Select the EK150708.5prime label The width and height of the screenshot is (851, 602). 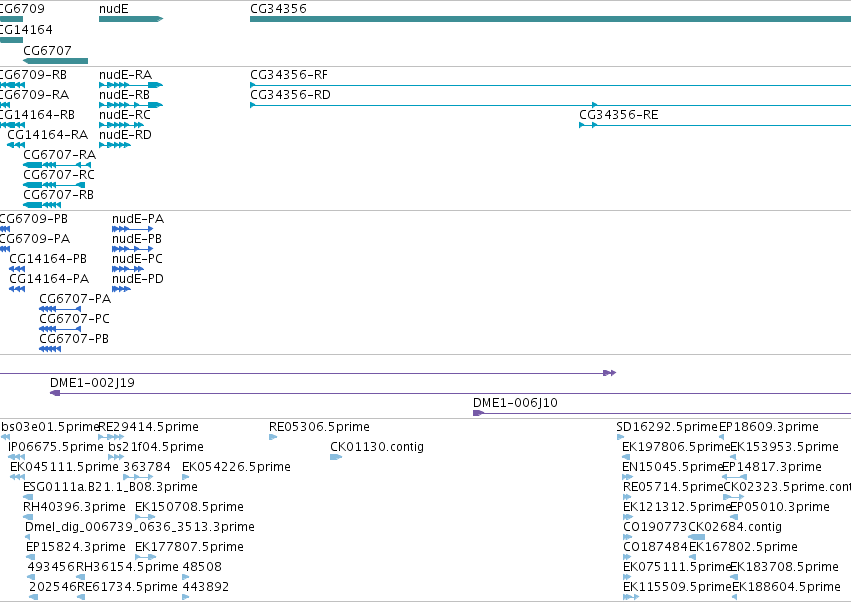(x=189, y=507)
